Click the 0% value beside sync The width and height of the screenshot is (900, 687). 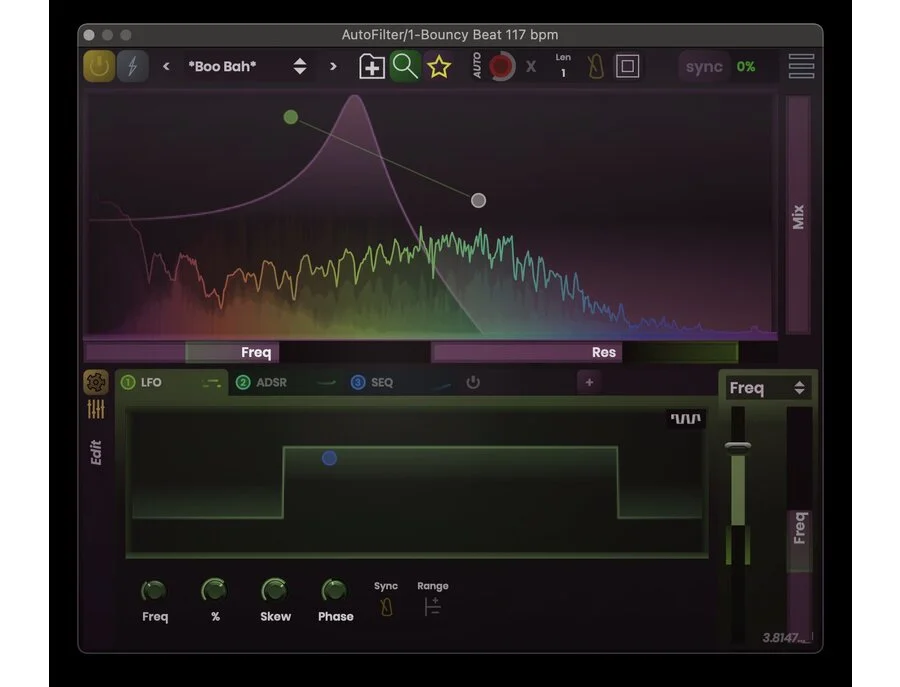(746, 67)
